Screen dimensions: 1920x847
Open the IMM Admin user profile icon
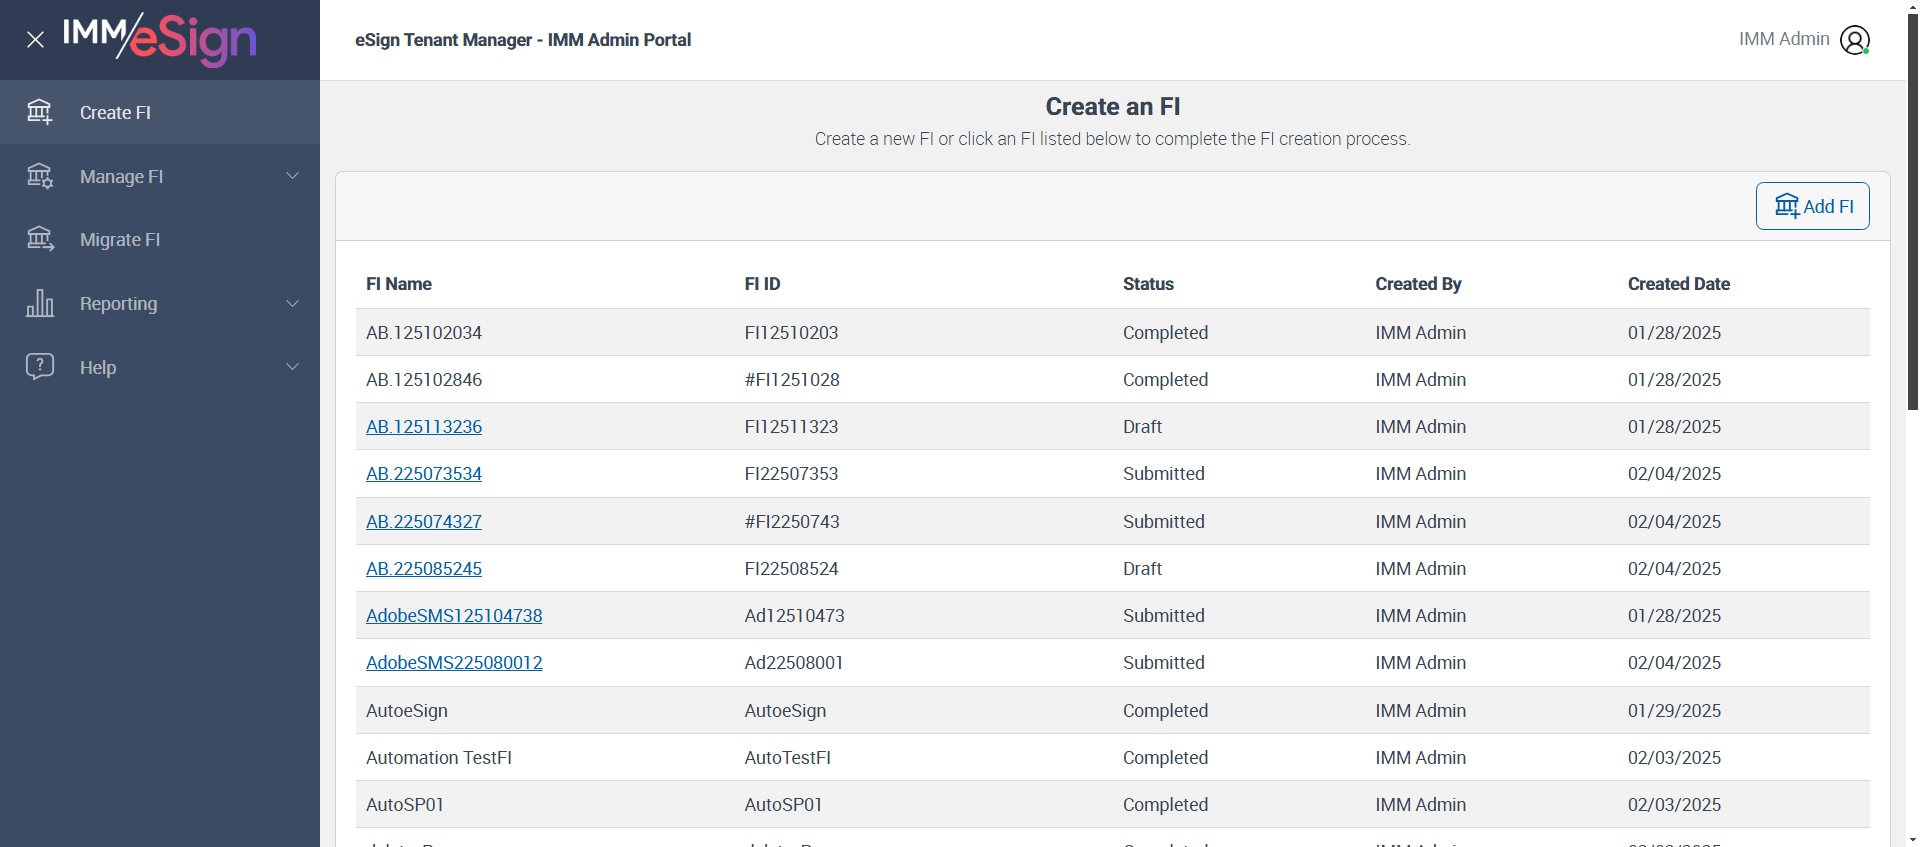[1854, 40]
